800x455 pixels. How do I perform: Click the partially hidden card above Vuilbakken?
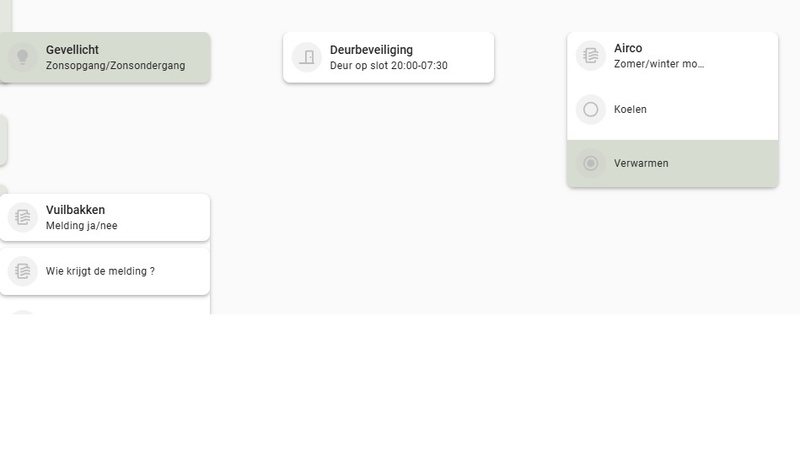3,140
